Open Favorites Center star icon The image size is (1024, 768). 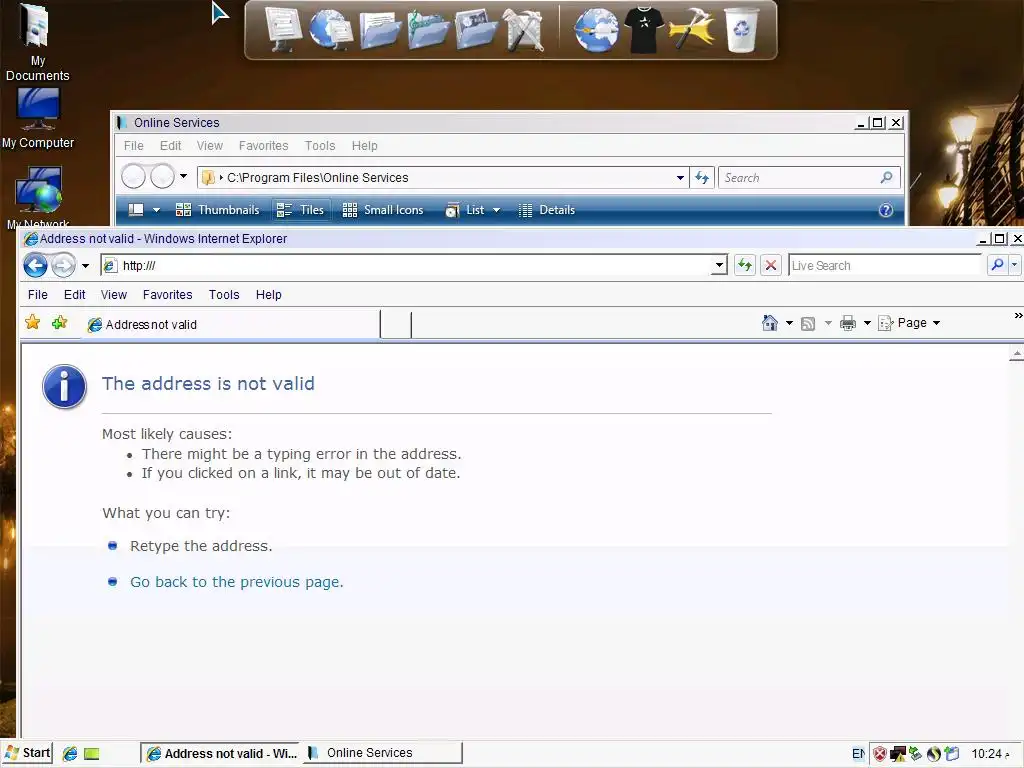(32, 323)
